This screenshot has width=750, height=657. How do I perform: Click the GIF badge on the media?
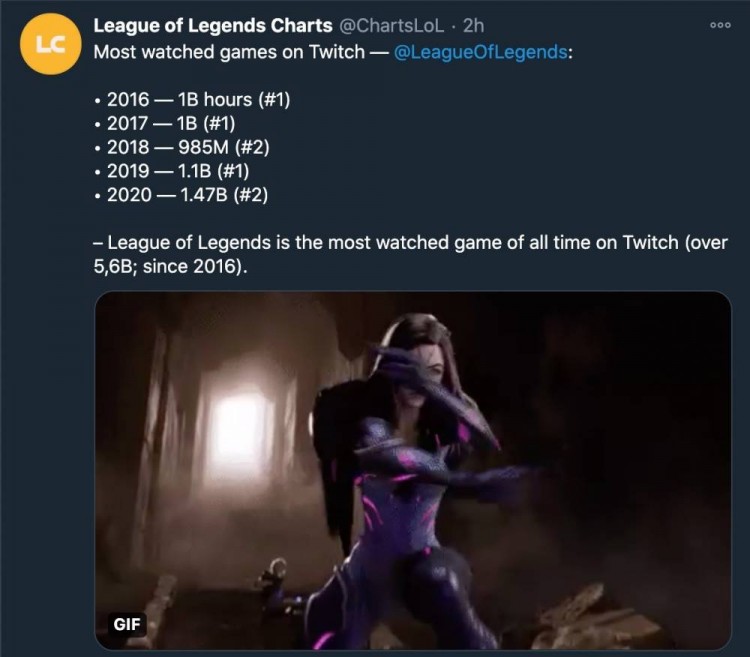coord(127,624)
